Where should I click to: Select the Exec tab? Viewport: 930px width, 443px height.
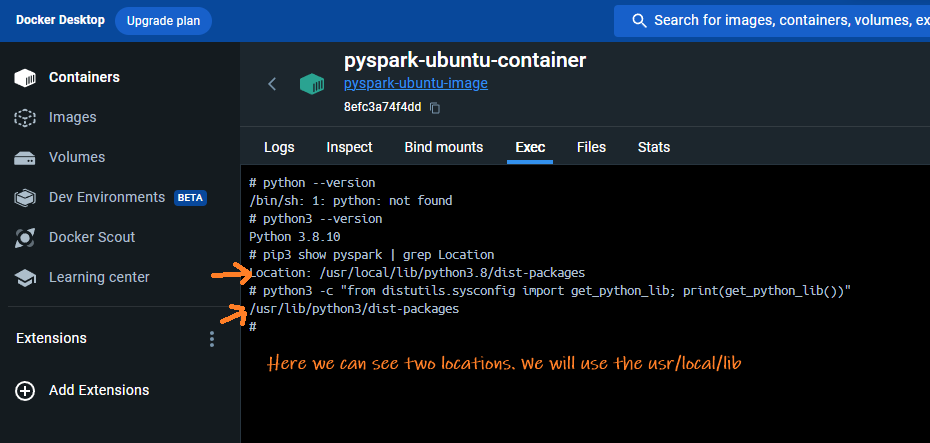(x=530, y=147)
